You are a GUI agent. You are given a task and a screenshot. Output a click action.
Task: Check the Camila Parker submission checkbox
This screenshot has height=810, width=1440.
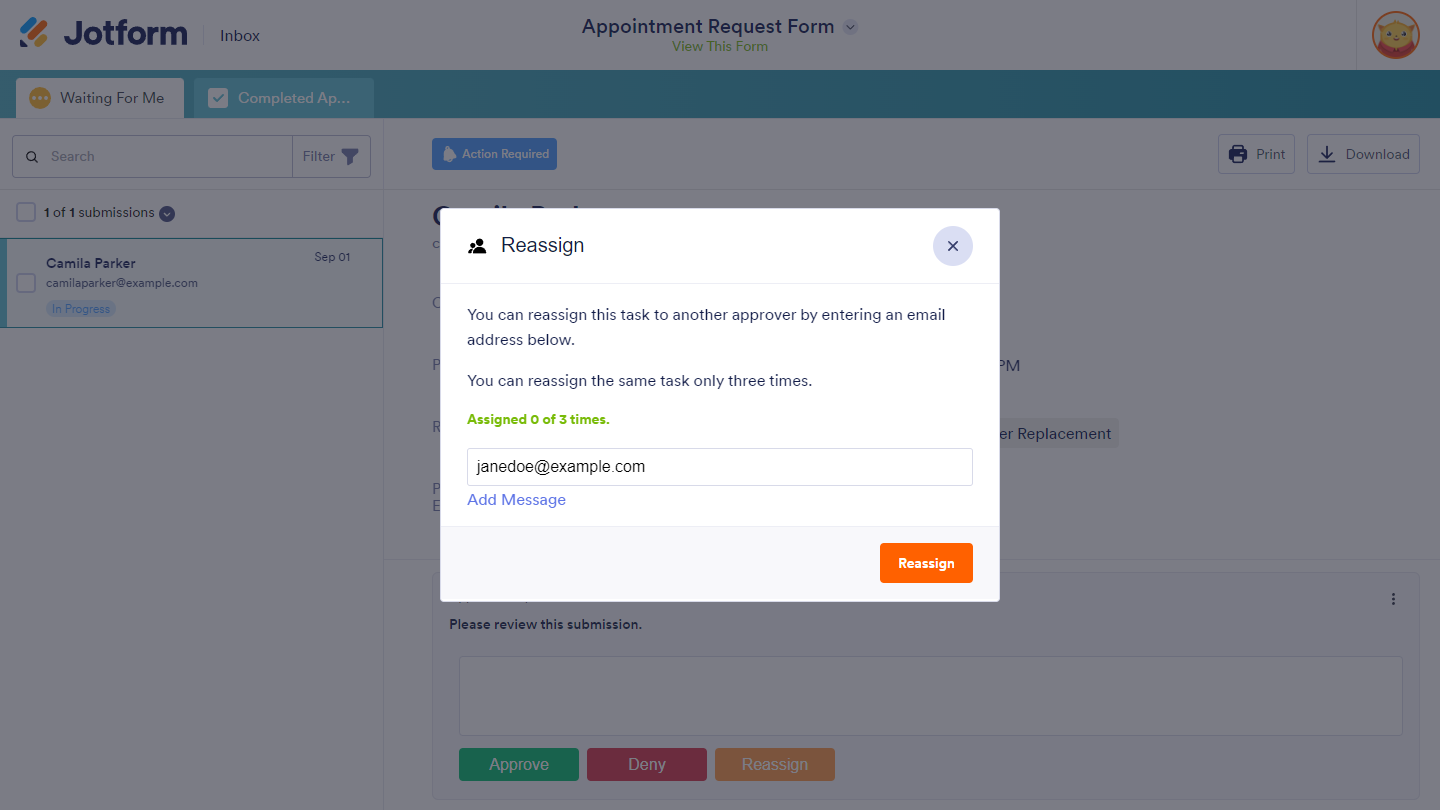[x=27, y=283]
